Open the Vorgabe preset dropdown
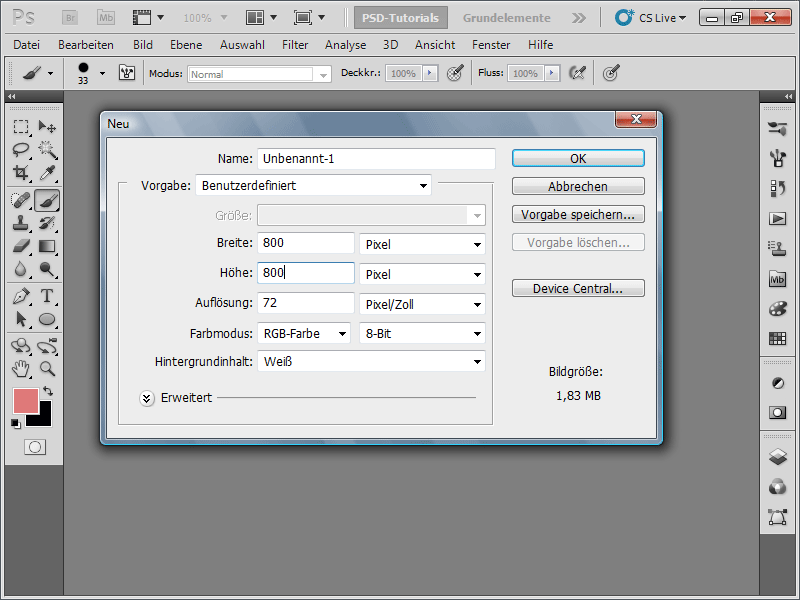Image resolution: width=800 pixels, height=600 pixels. 313,185
